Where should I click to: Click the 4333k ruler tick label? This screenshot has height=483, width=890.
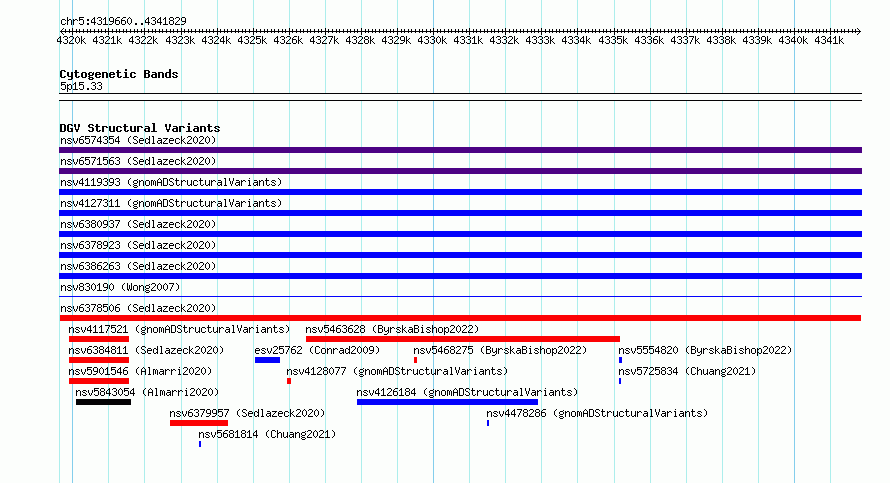click(540, 40)
